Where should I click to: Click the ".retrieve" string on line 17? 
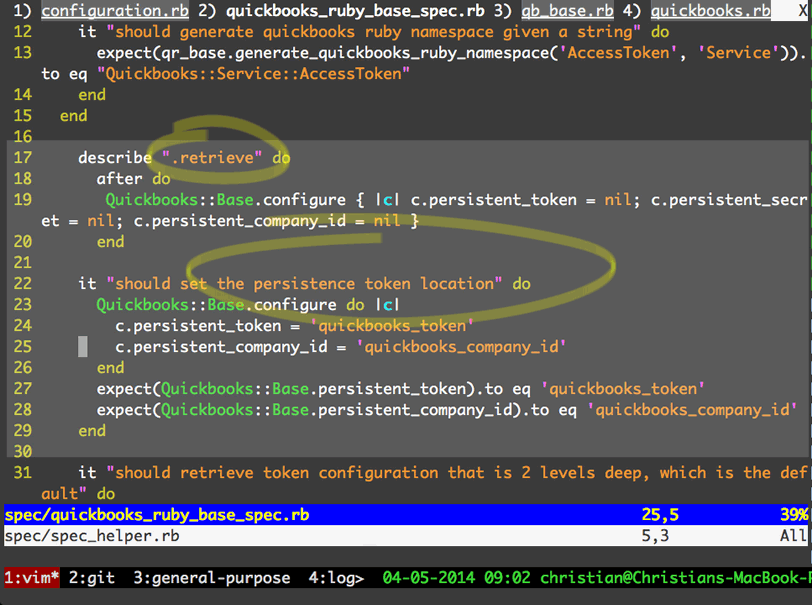point(212,157)
